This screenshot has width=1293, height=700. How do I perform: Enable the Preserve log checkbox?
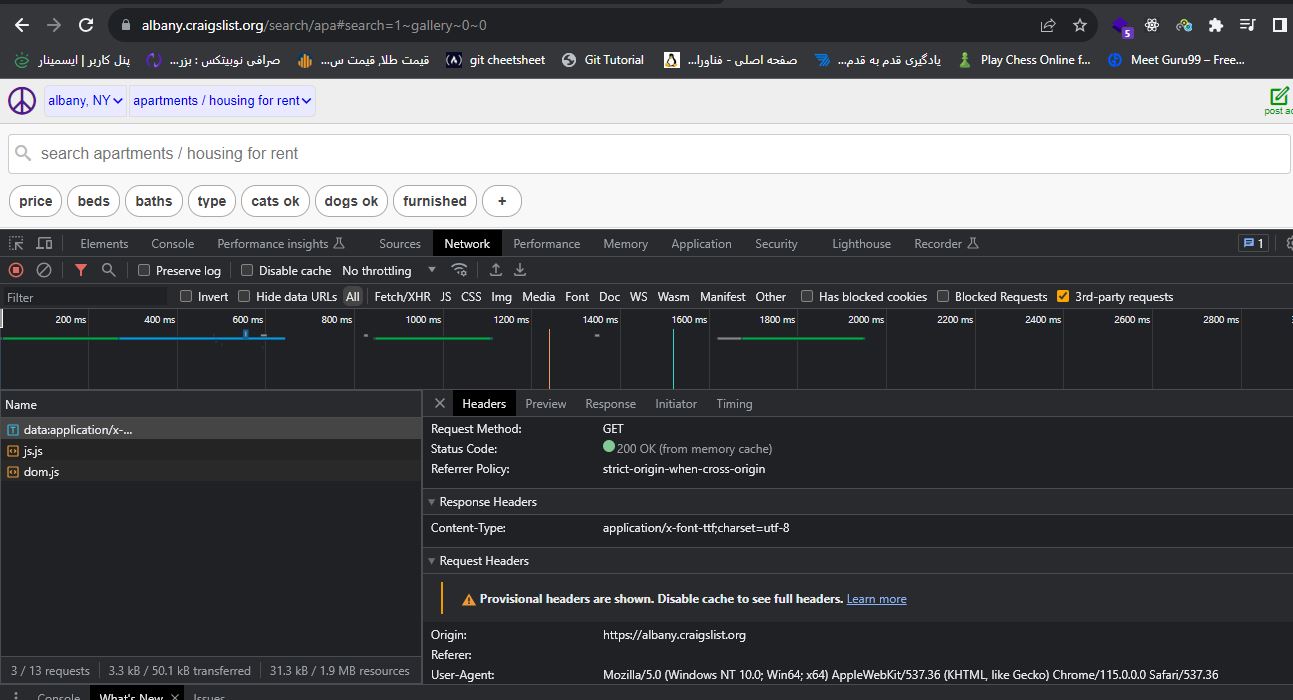point(144,270)
